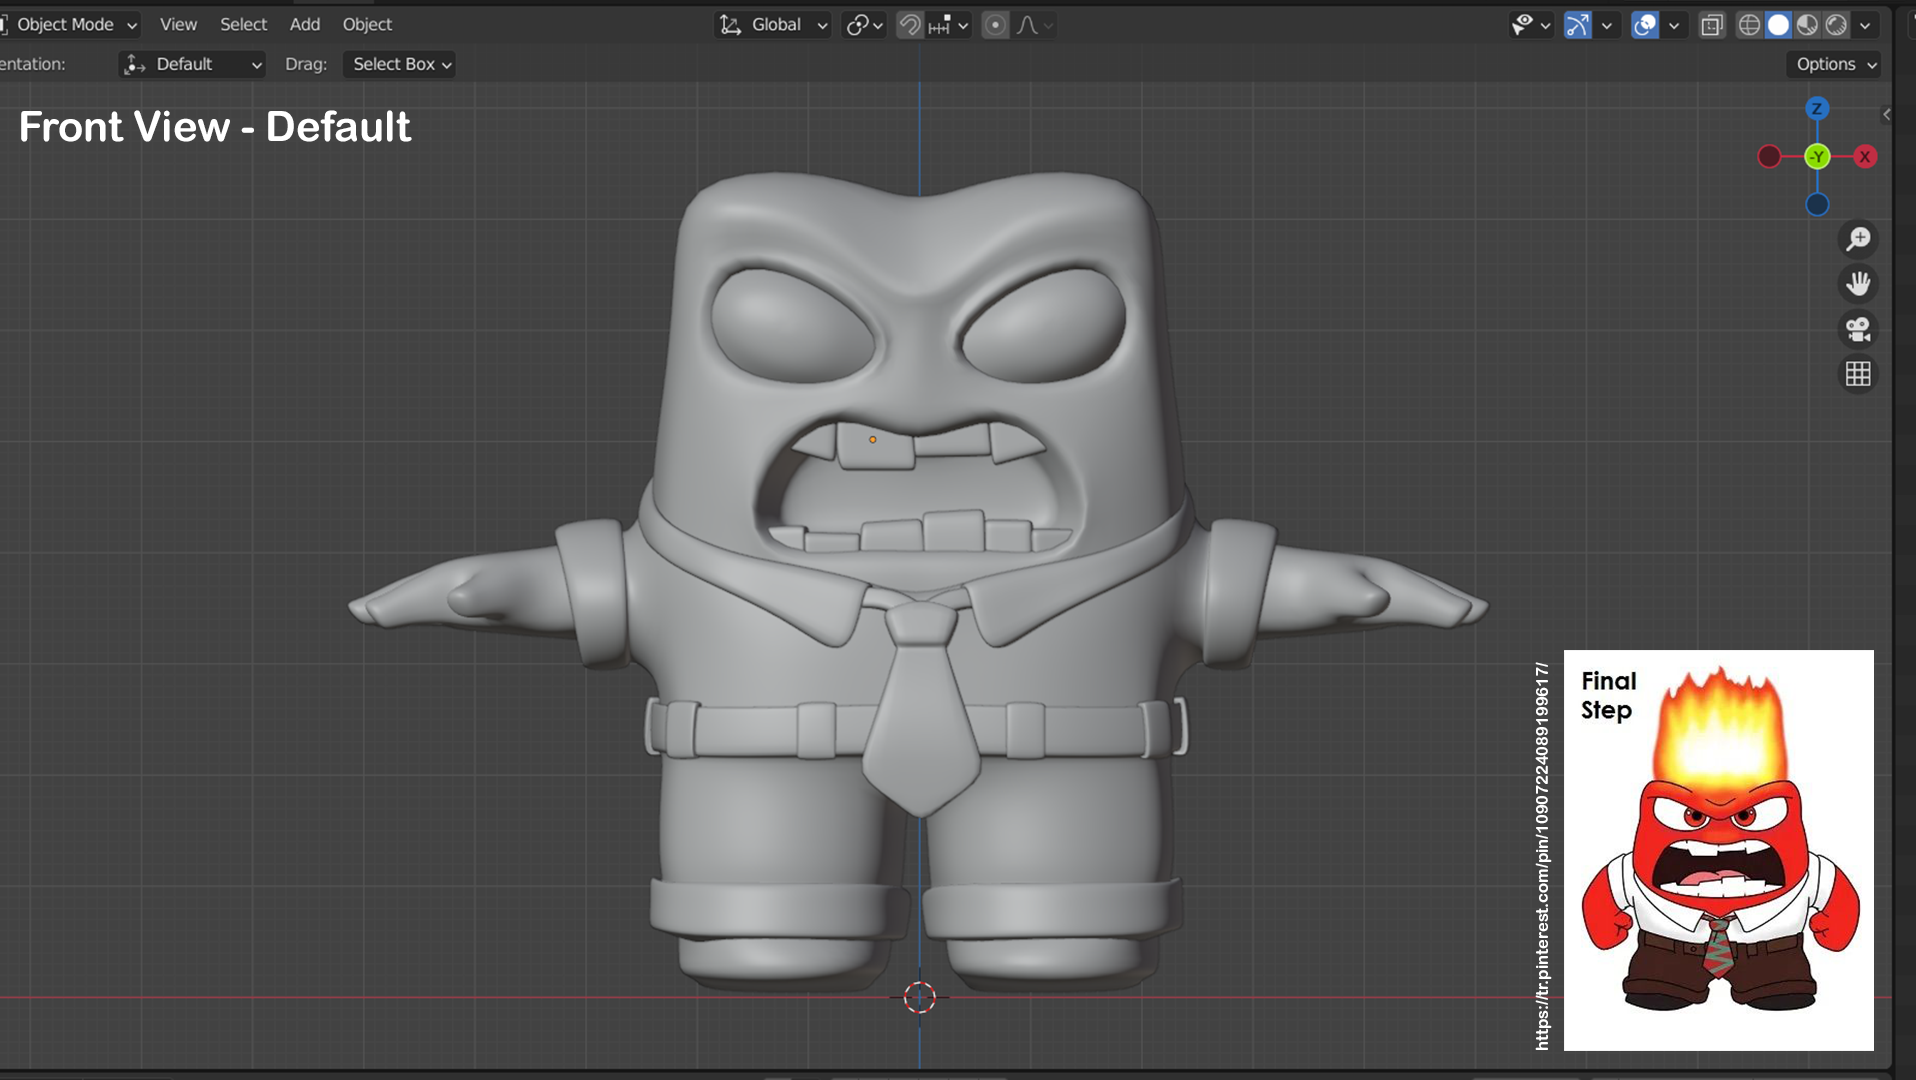Open the Default orientation dropdown
The height and width of the screenshot is (1080, 1916).
pos(192,64)
